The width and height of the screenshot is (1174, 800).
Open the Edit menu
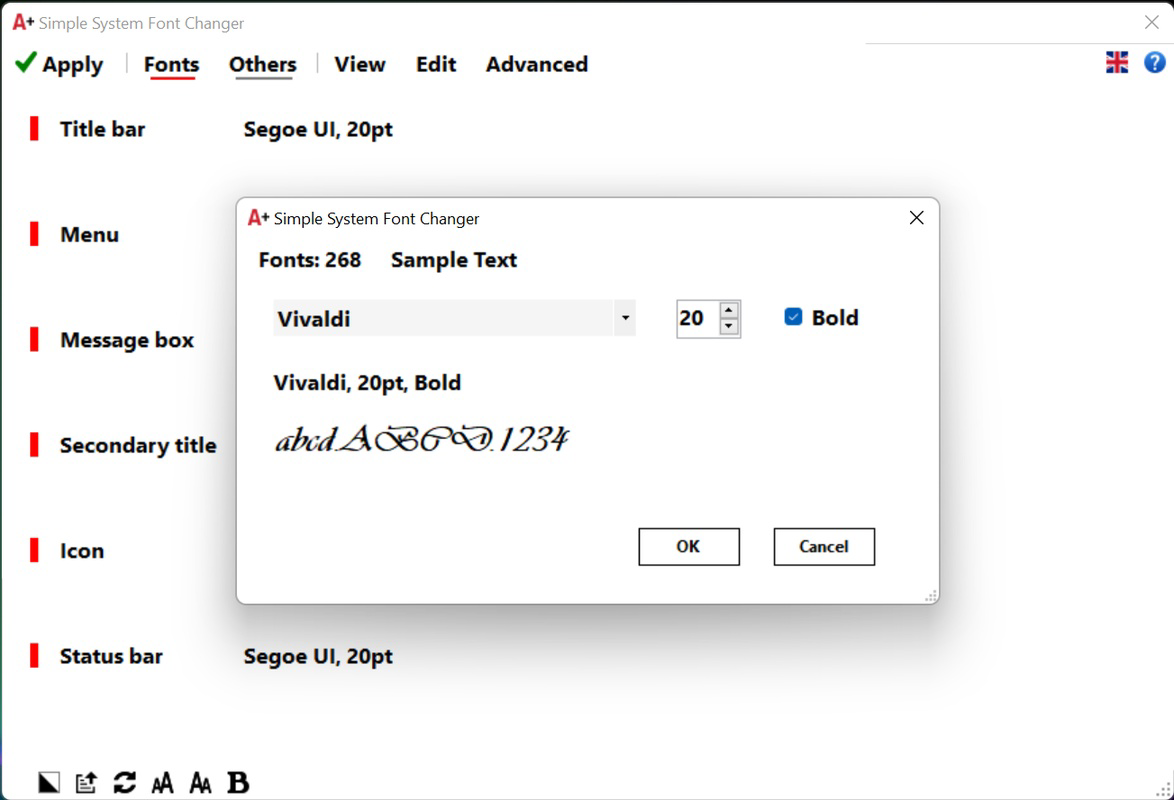437,64
